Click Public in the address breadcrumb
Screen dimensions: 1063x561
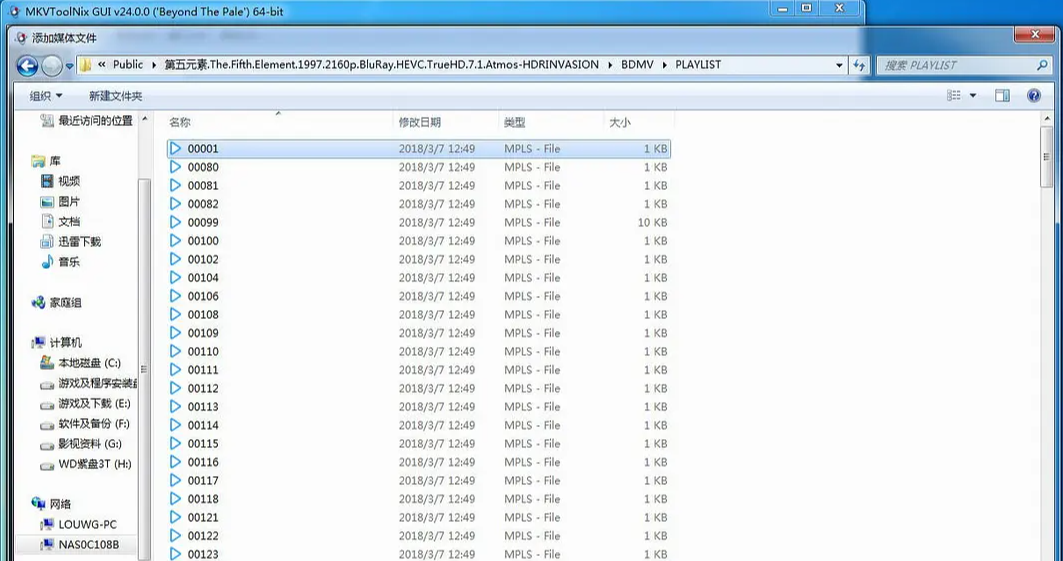point(127,64)
